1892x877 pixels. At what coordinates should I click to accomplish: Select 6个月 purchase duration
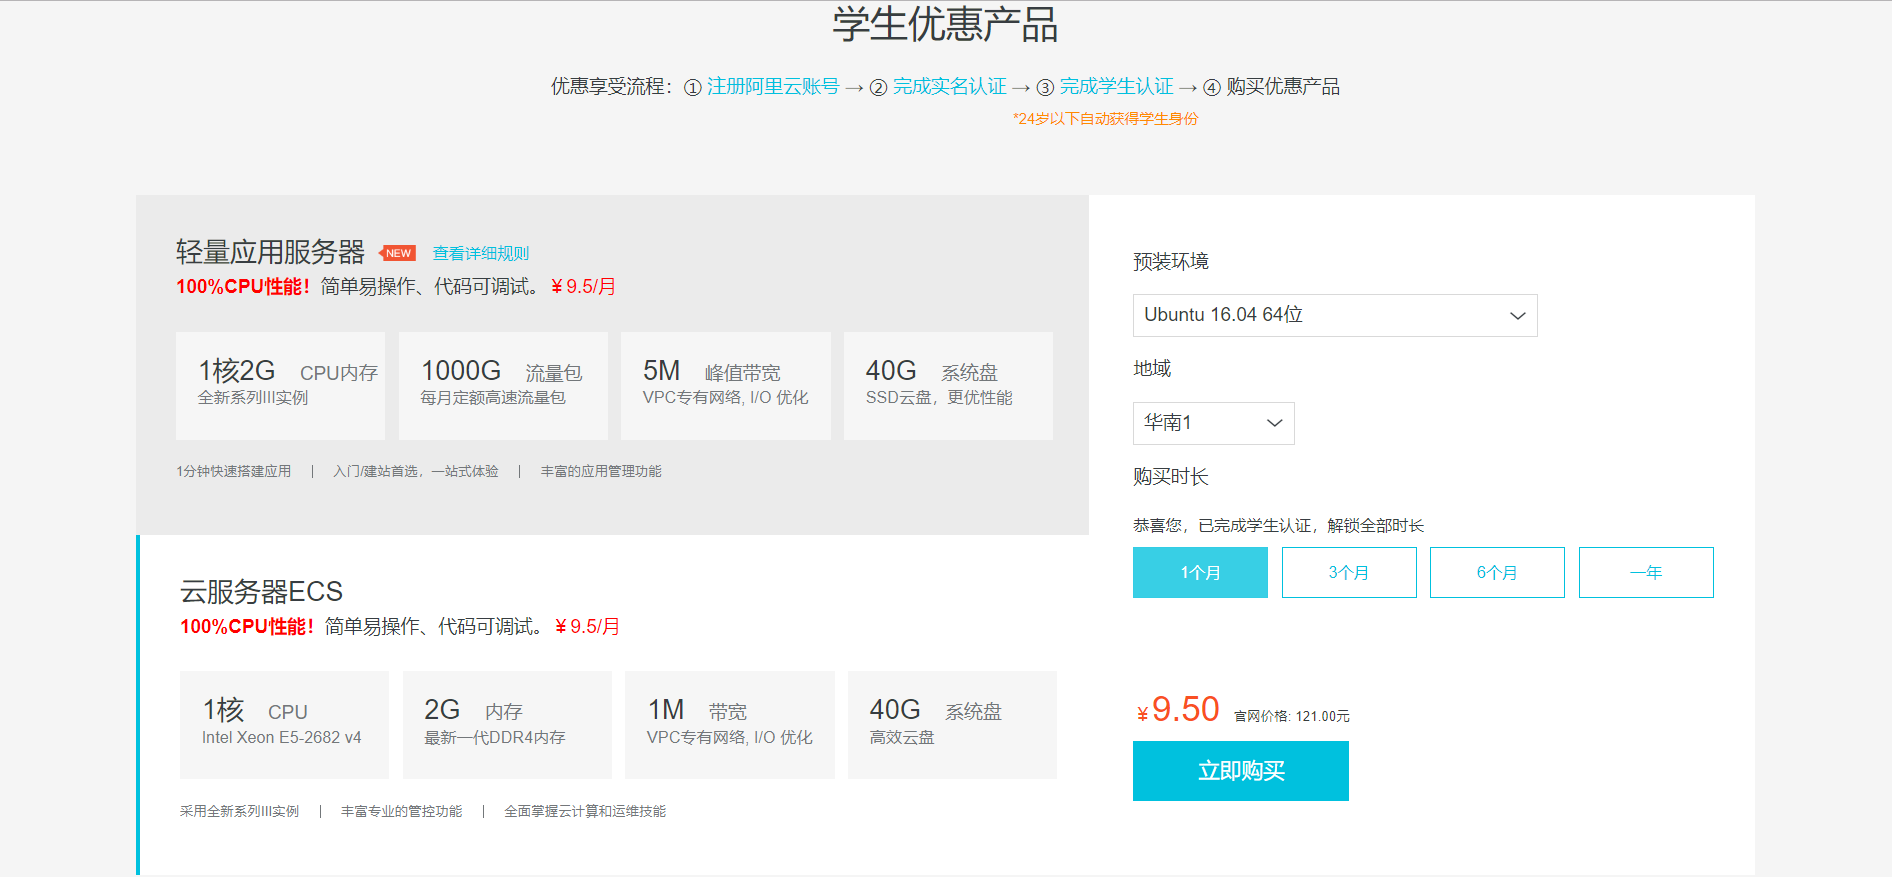[1497, 572]
